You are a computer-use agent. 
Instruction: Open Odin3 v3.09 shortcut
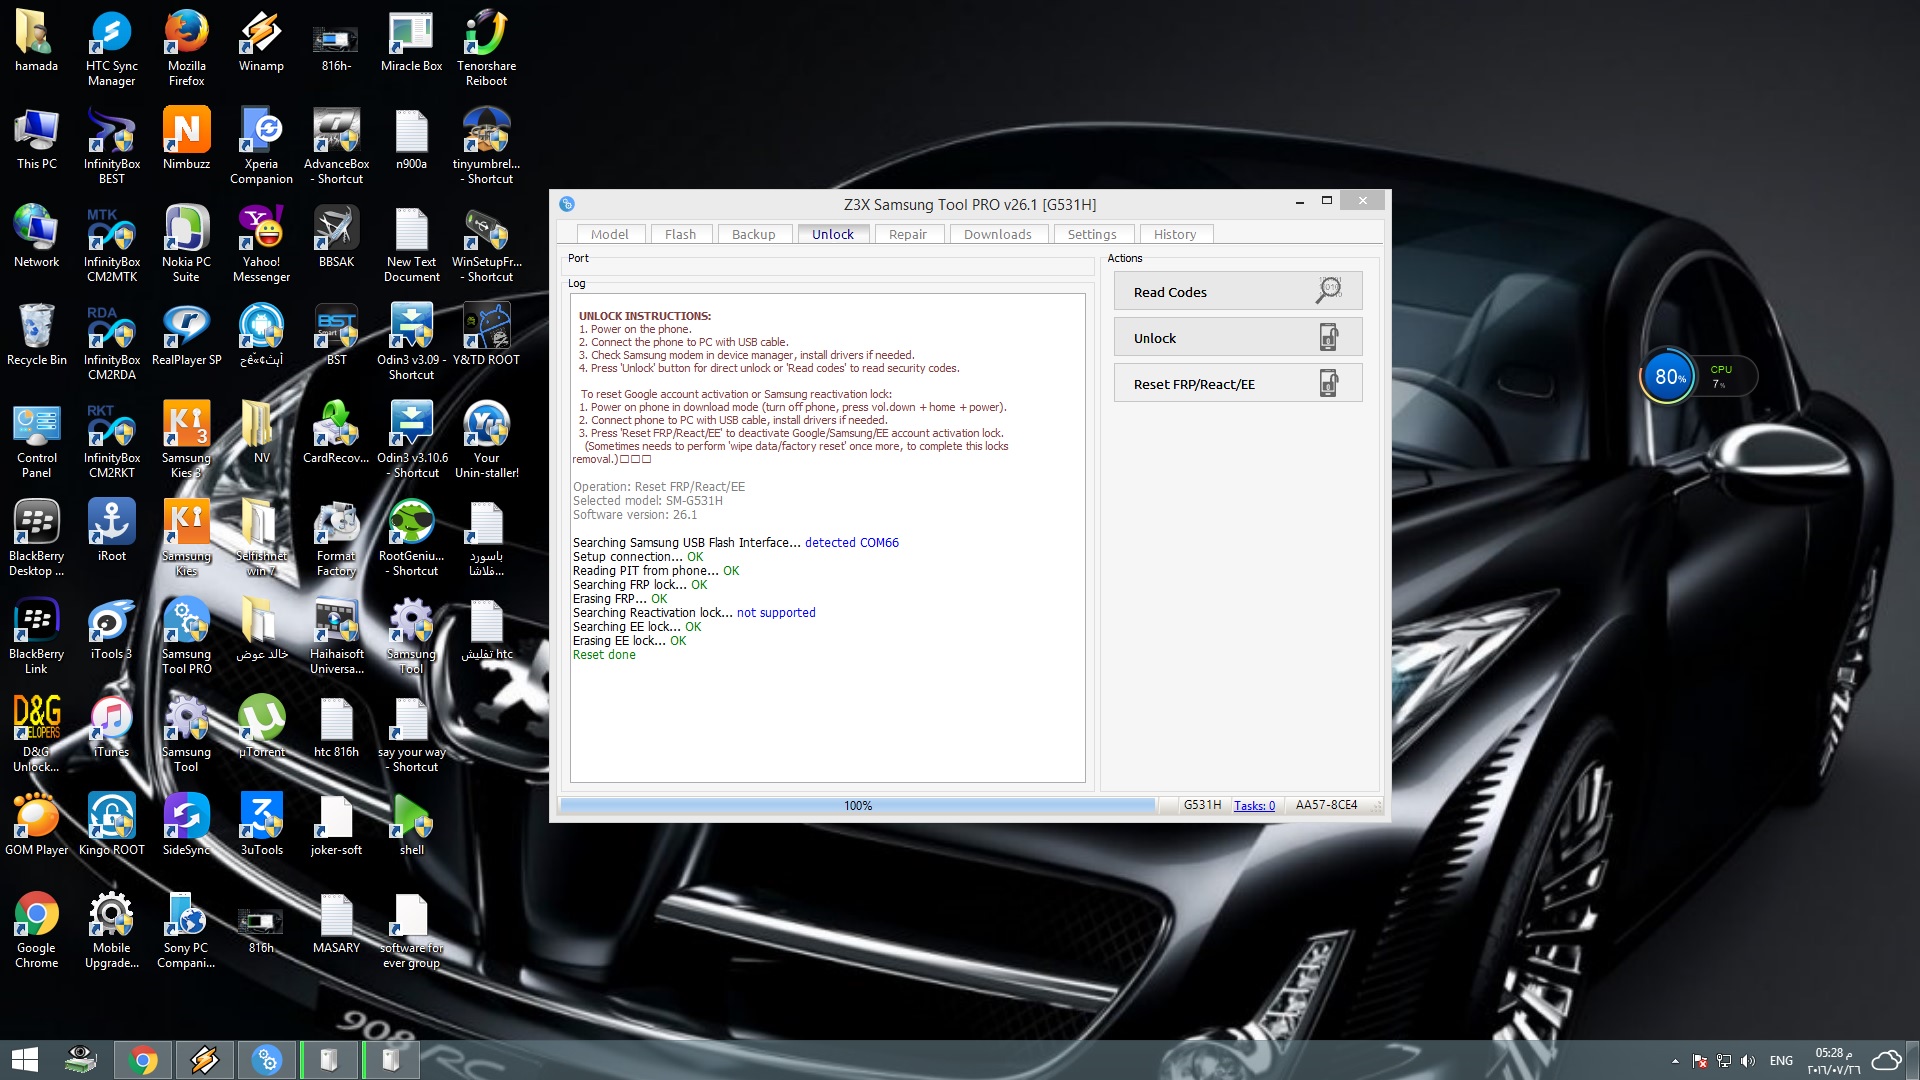click(x=411, y=342)
